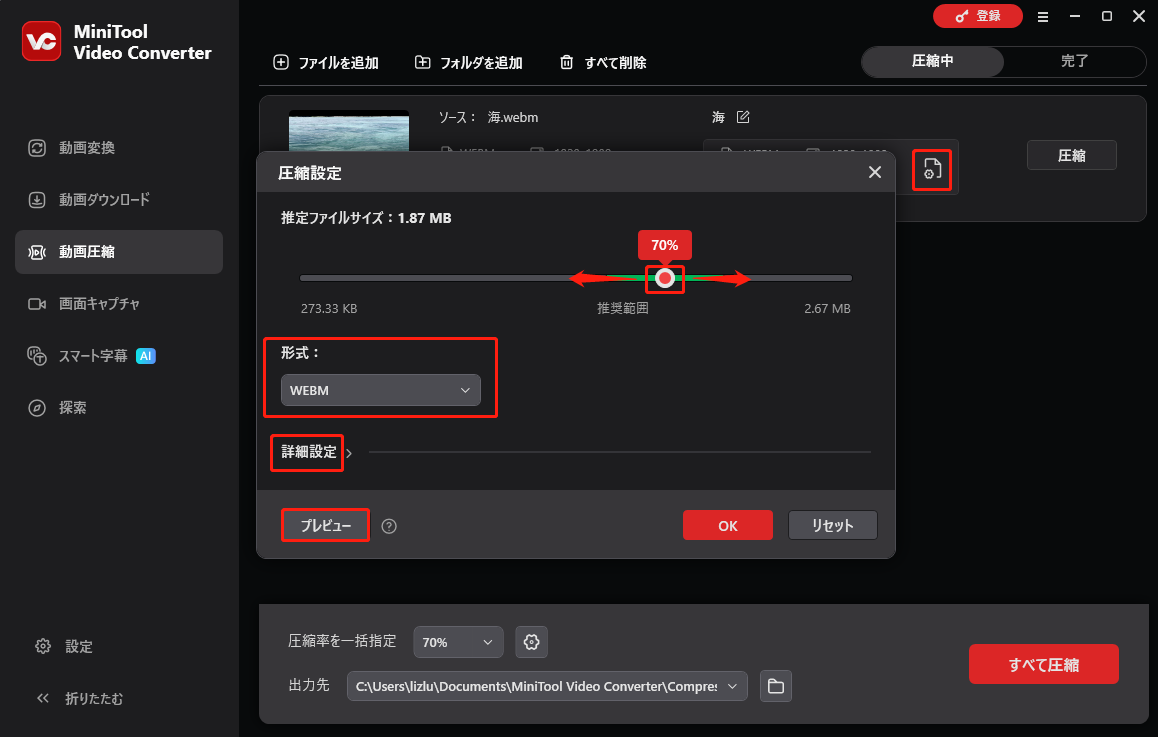1158x737 pixels.
Task: Switch to the 完了 tab
Action: tap(1075, 61)
